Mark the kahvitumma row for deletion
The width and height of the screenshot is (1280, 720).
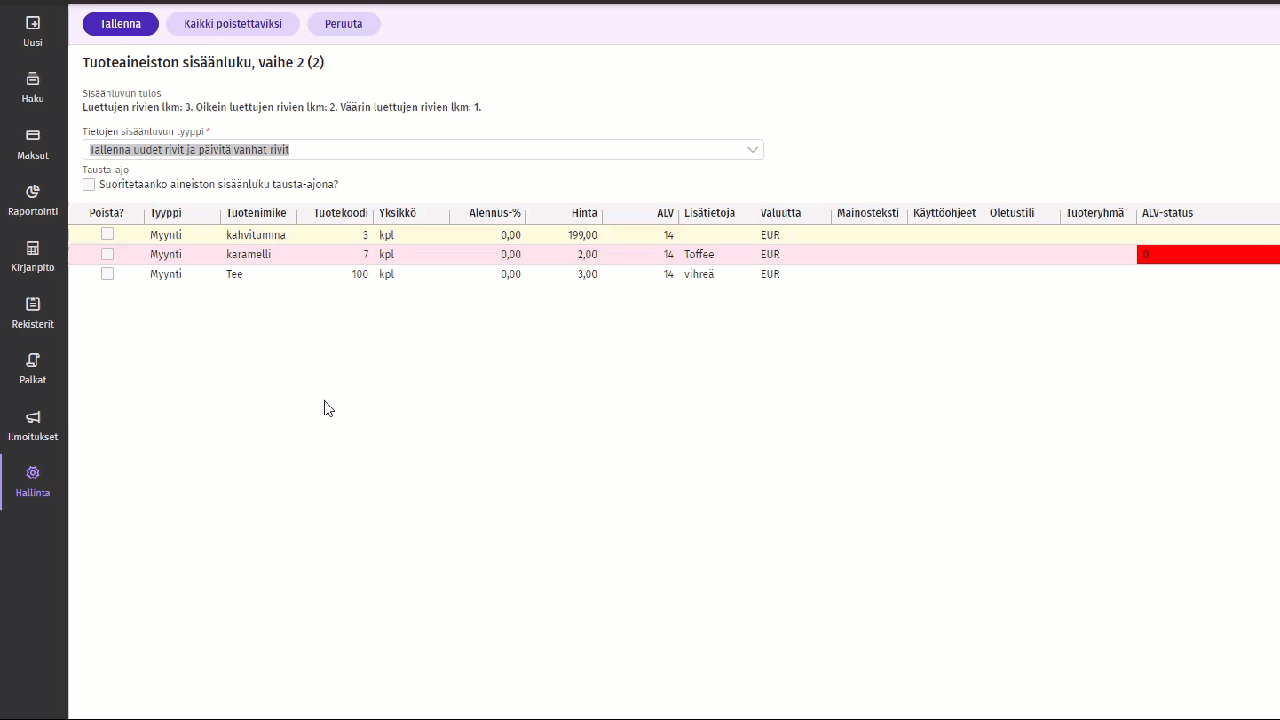click(x=107, y=234)
